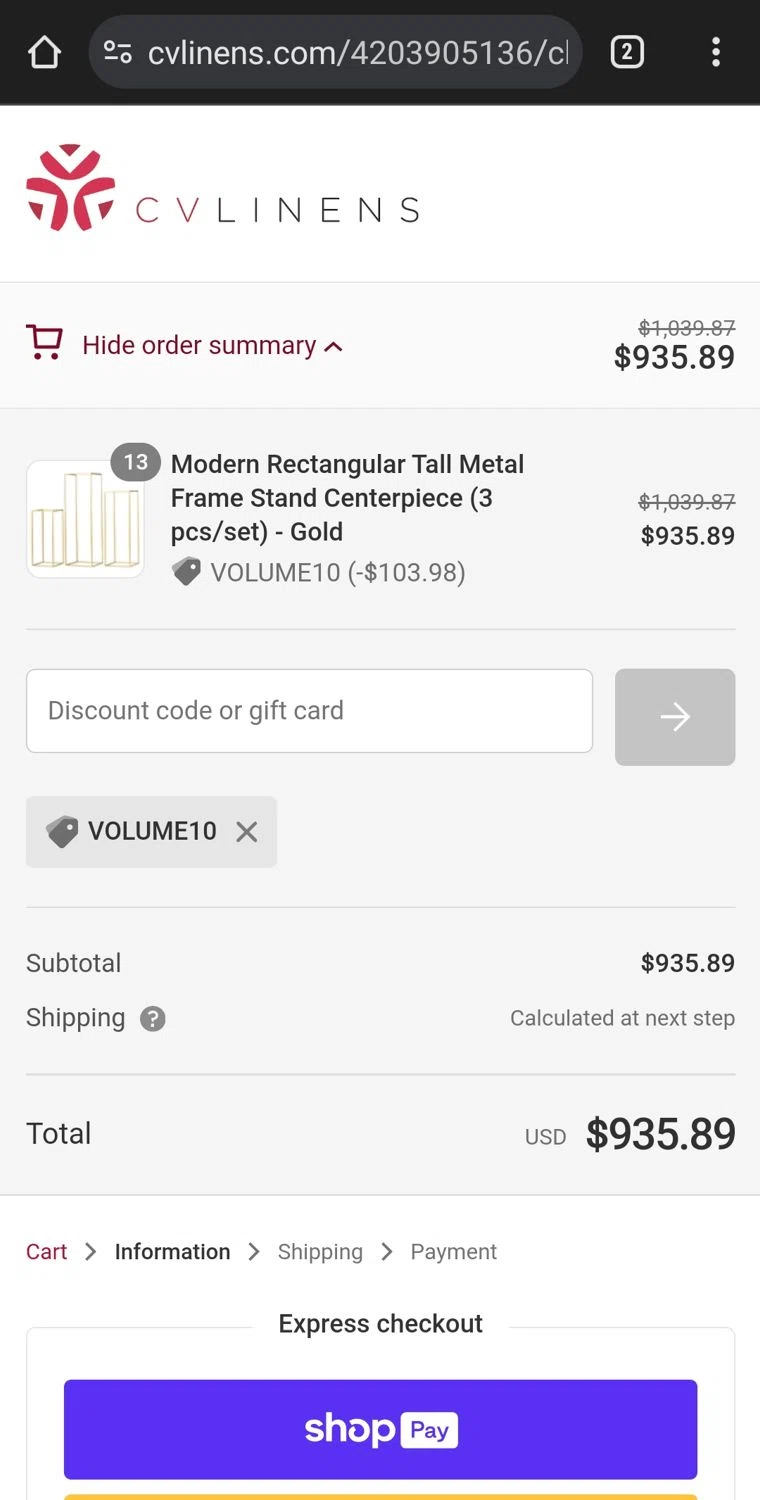Submit discount code with arrow button
760x1500 pixels.
[675, 717]
